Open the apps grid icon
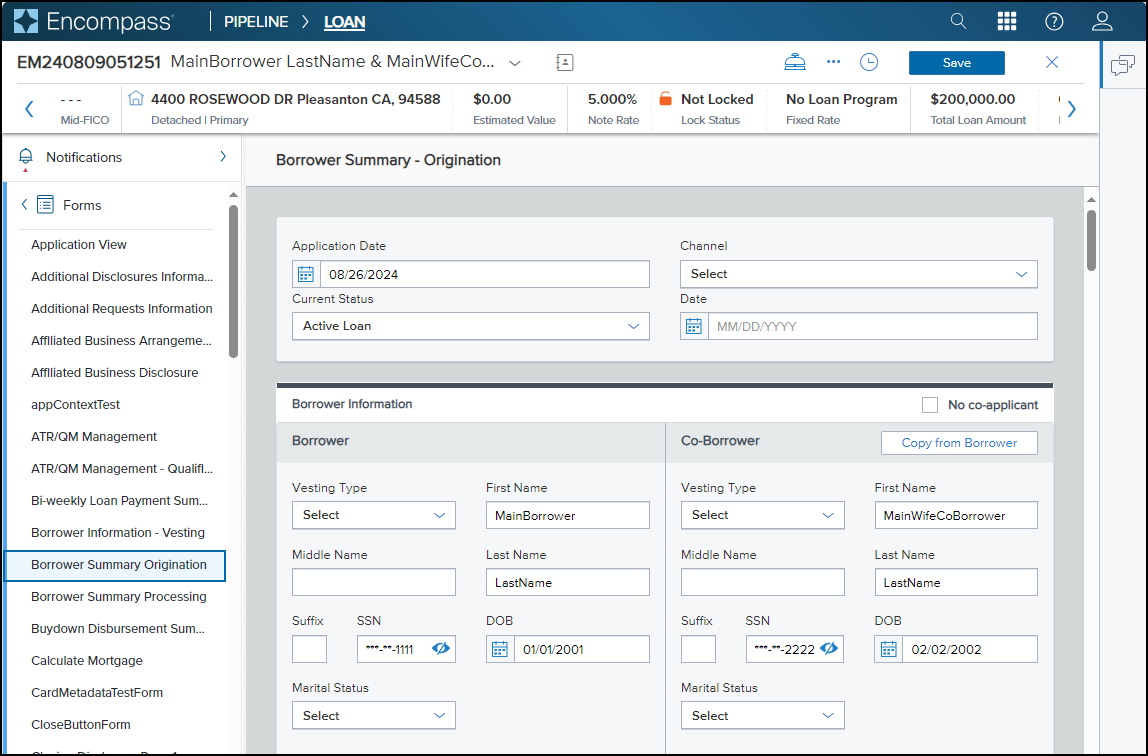The image size is (1148, 756). coord(1007,21)
